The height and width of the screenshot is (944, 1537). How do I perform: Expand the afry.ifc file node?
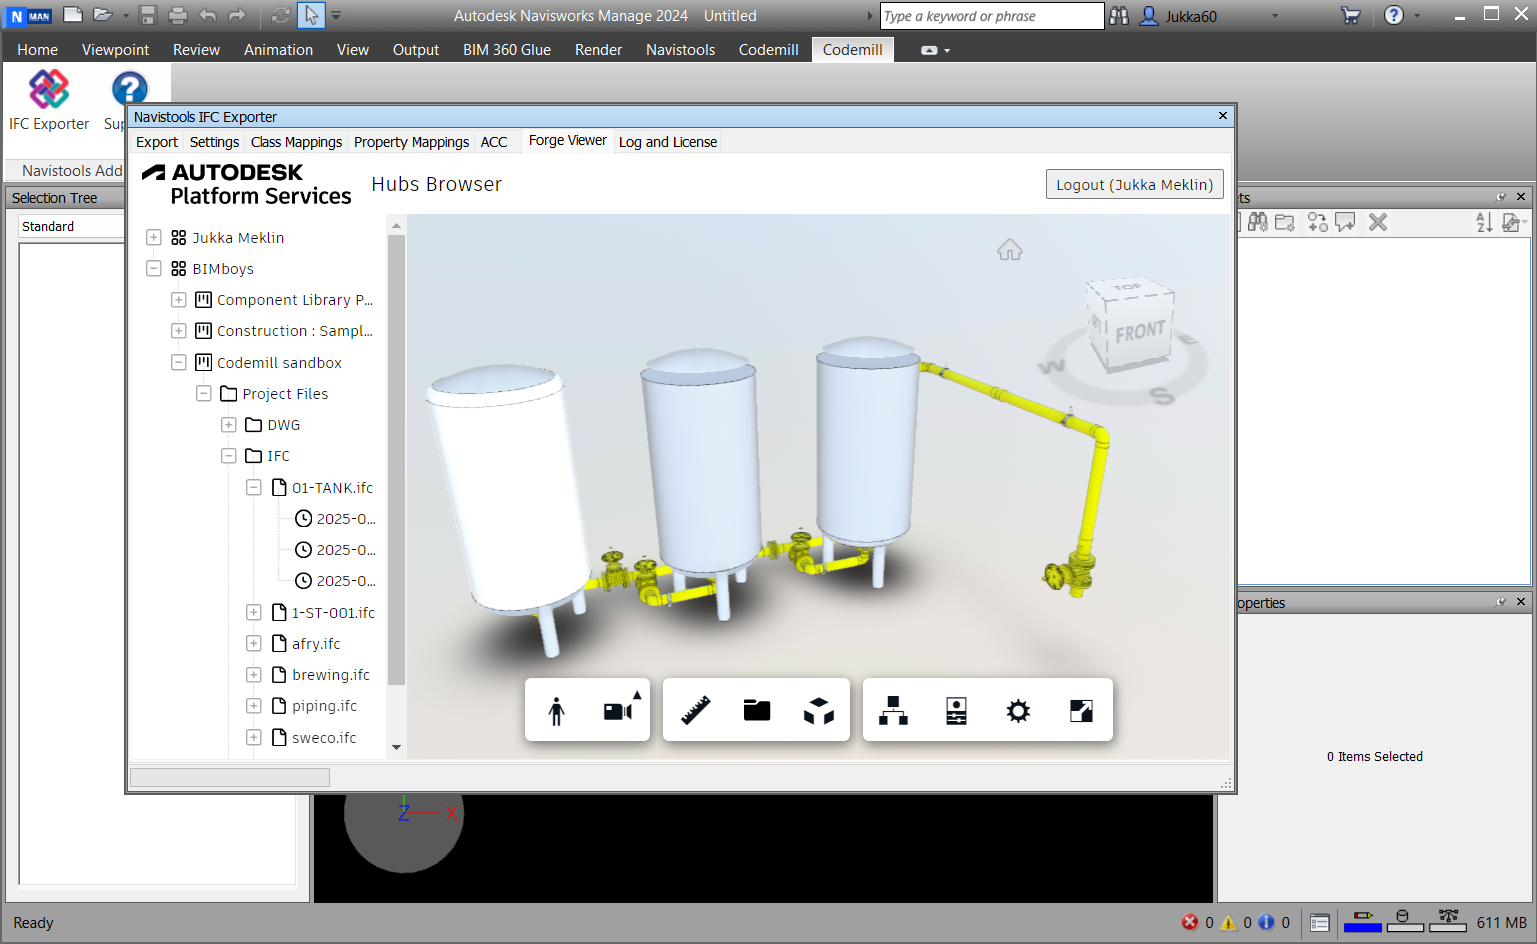[254, 643]
